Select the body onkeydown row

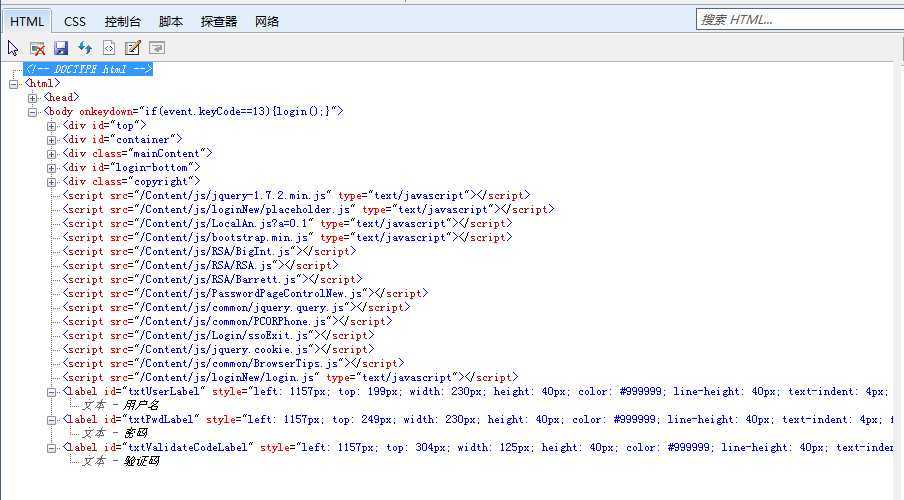pyautogui.click(x=193, y=111)
